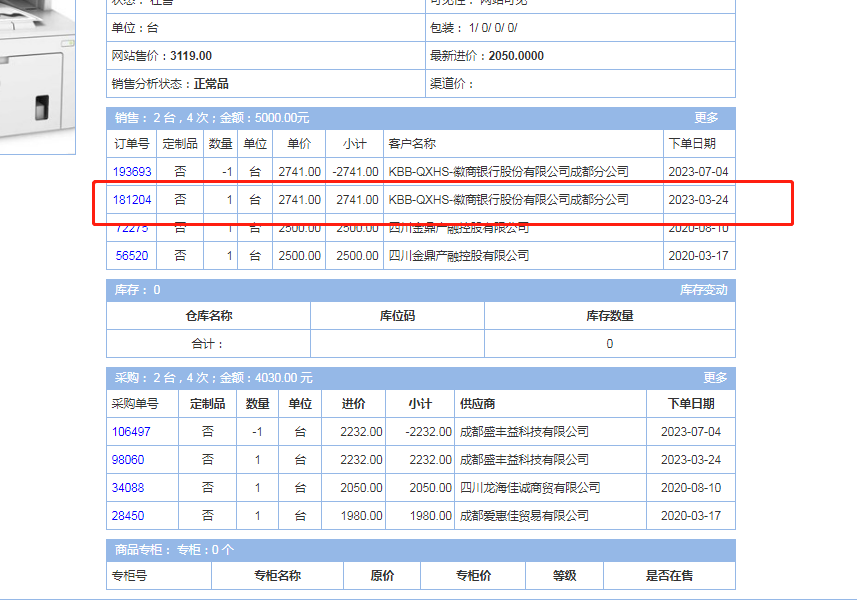The height and width of the screenshot is (614, 857).
Task: Open sales order 181204
Action: [x=132, y=200]
